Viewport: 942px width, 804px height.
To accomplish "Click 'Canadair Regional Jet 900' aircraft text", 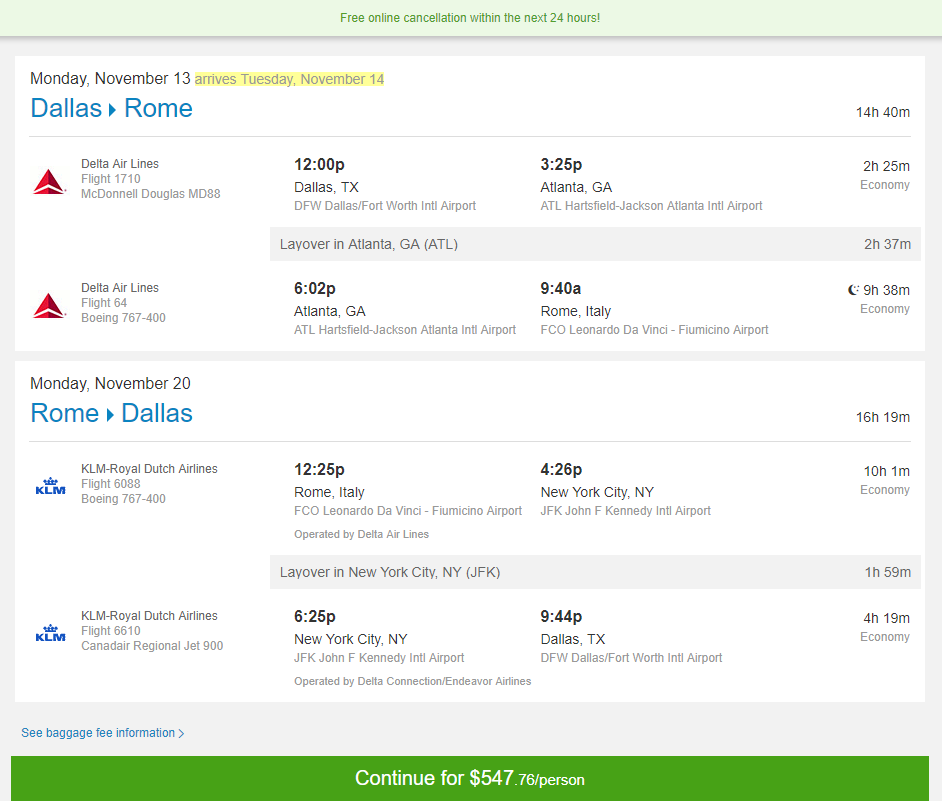I will 152,646.
